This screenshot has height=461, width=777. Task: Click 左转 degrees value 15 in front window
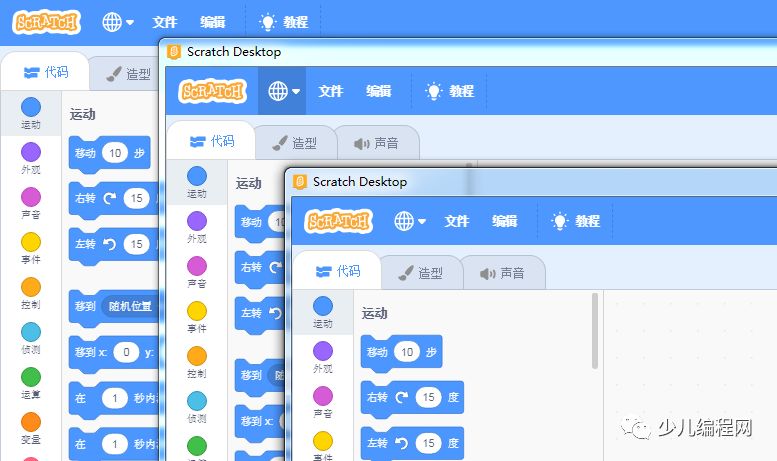pyautogui.click(x=429, y=443)
